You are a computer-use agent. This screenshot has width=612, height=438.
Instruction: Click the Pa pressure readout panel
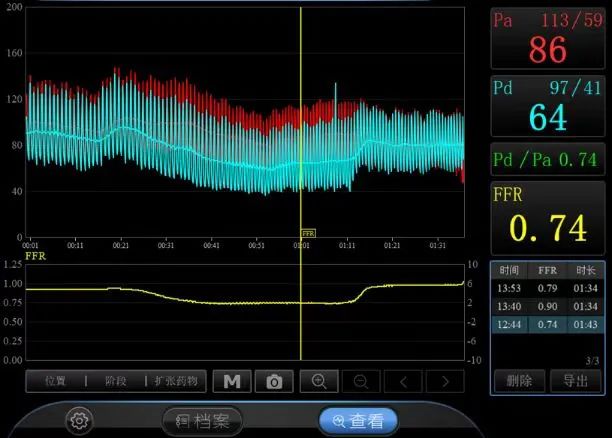pos(547,38)
